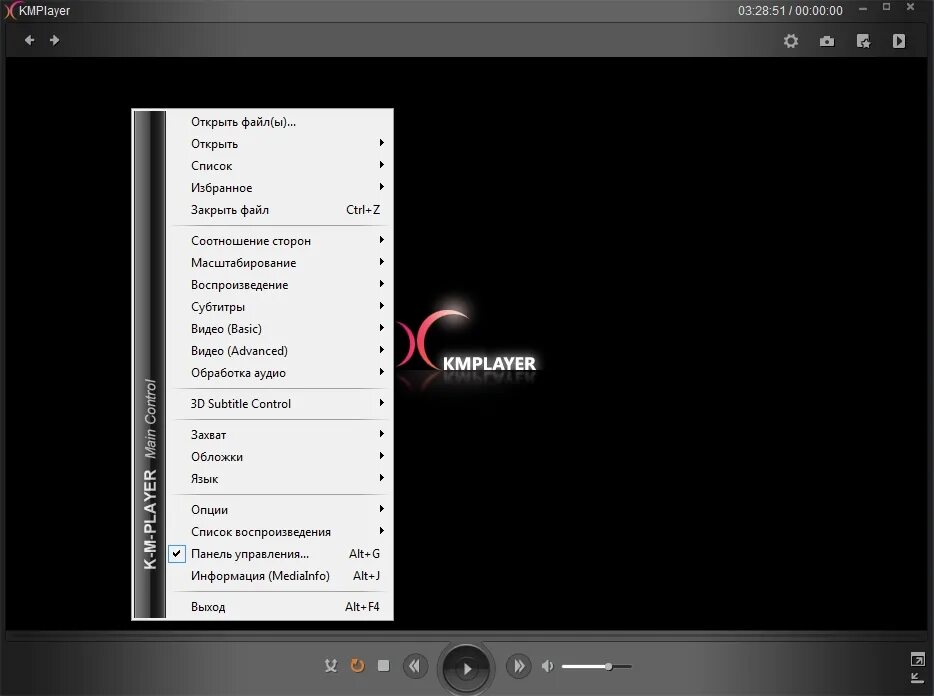
Task: Click Выход at the menu bottom
Action: click(208, 606)
